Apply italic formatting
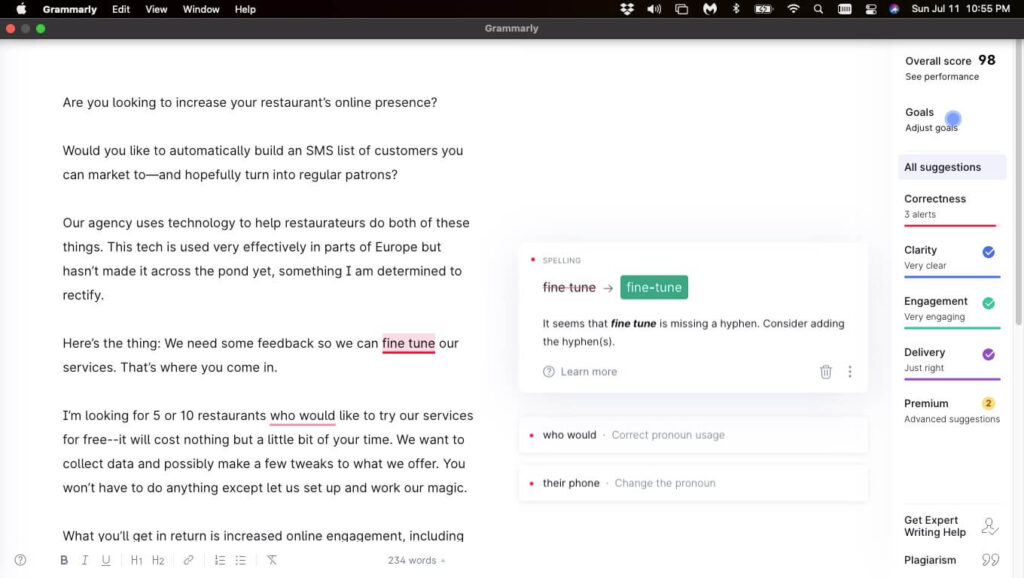The height and width of the screenshot is (578, 1024). [85, 560]
